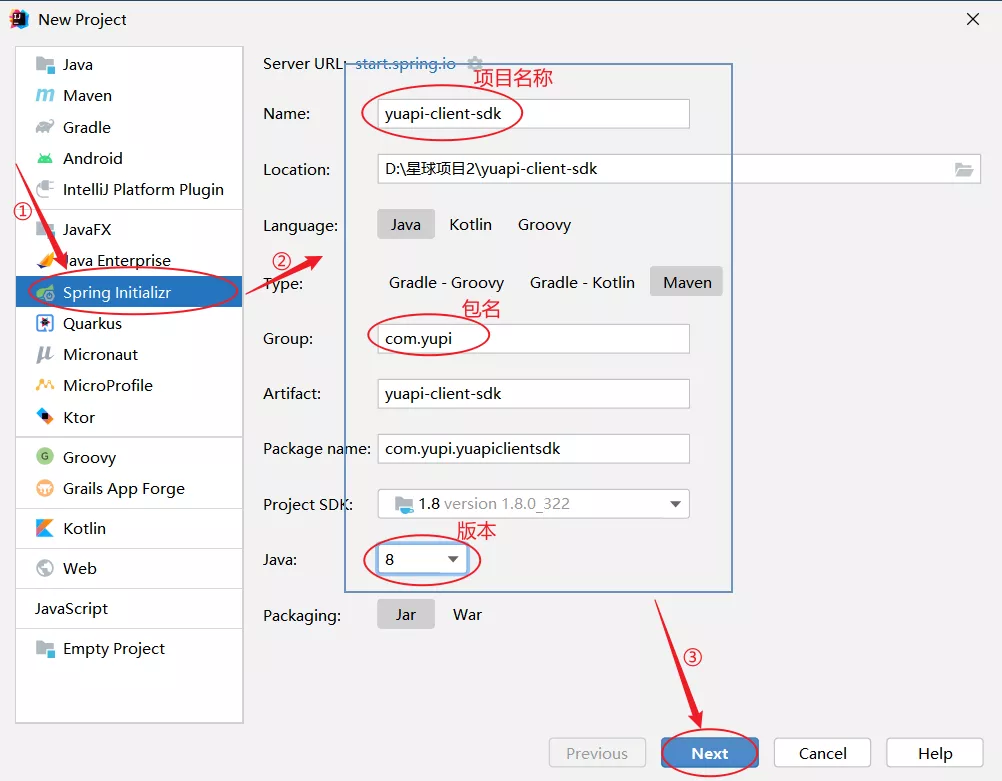The height and width of the screenshot is (781, 1002).
Task: Click the IntelliJ IDEA logo in title bar
Action: point(19,20)
